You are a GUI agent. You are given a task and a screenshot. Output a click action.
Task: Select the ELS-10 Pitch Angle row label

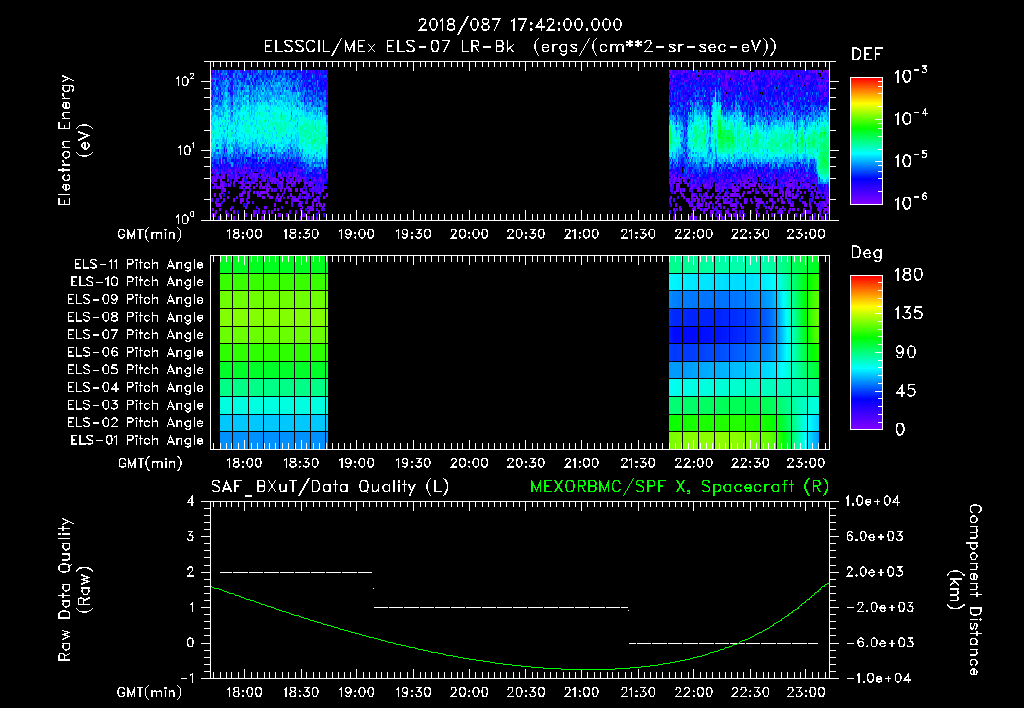coord(137,282)
